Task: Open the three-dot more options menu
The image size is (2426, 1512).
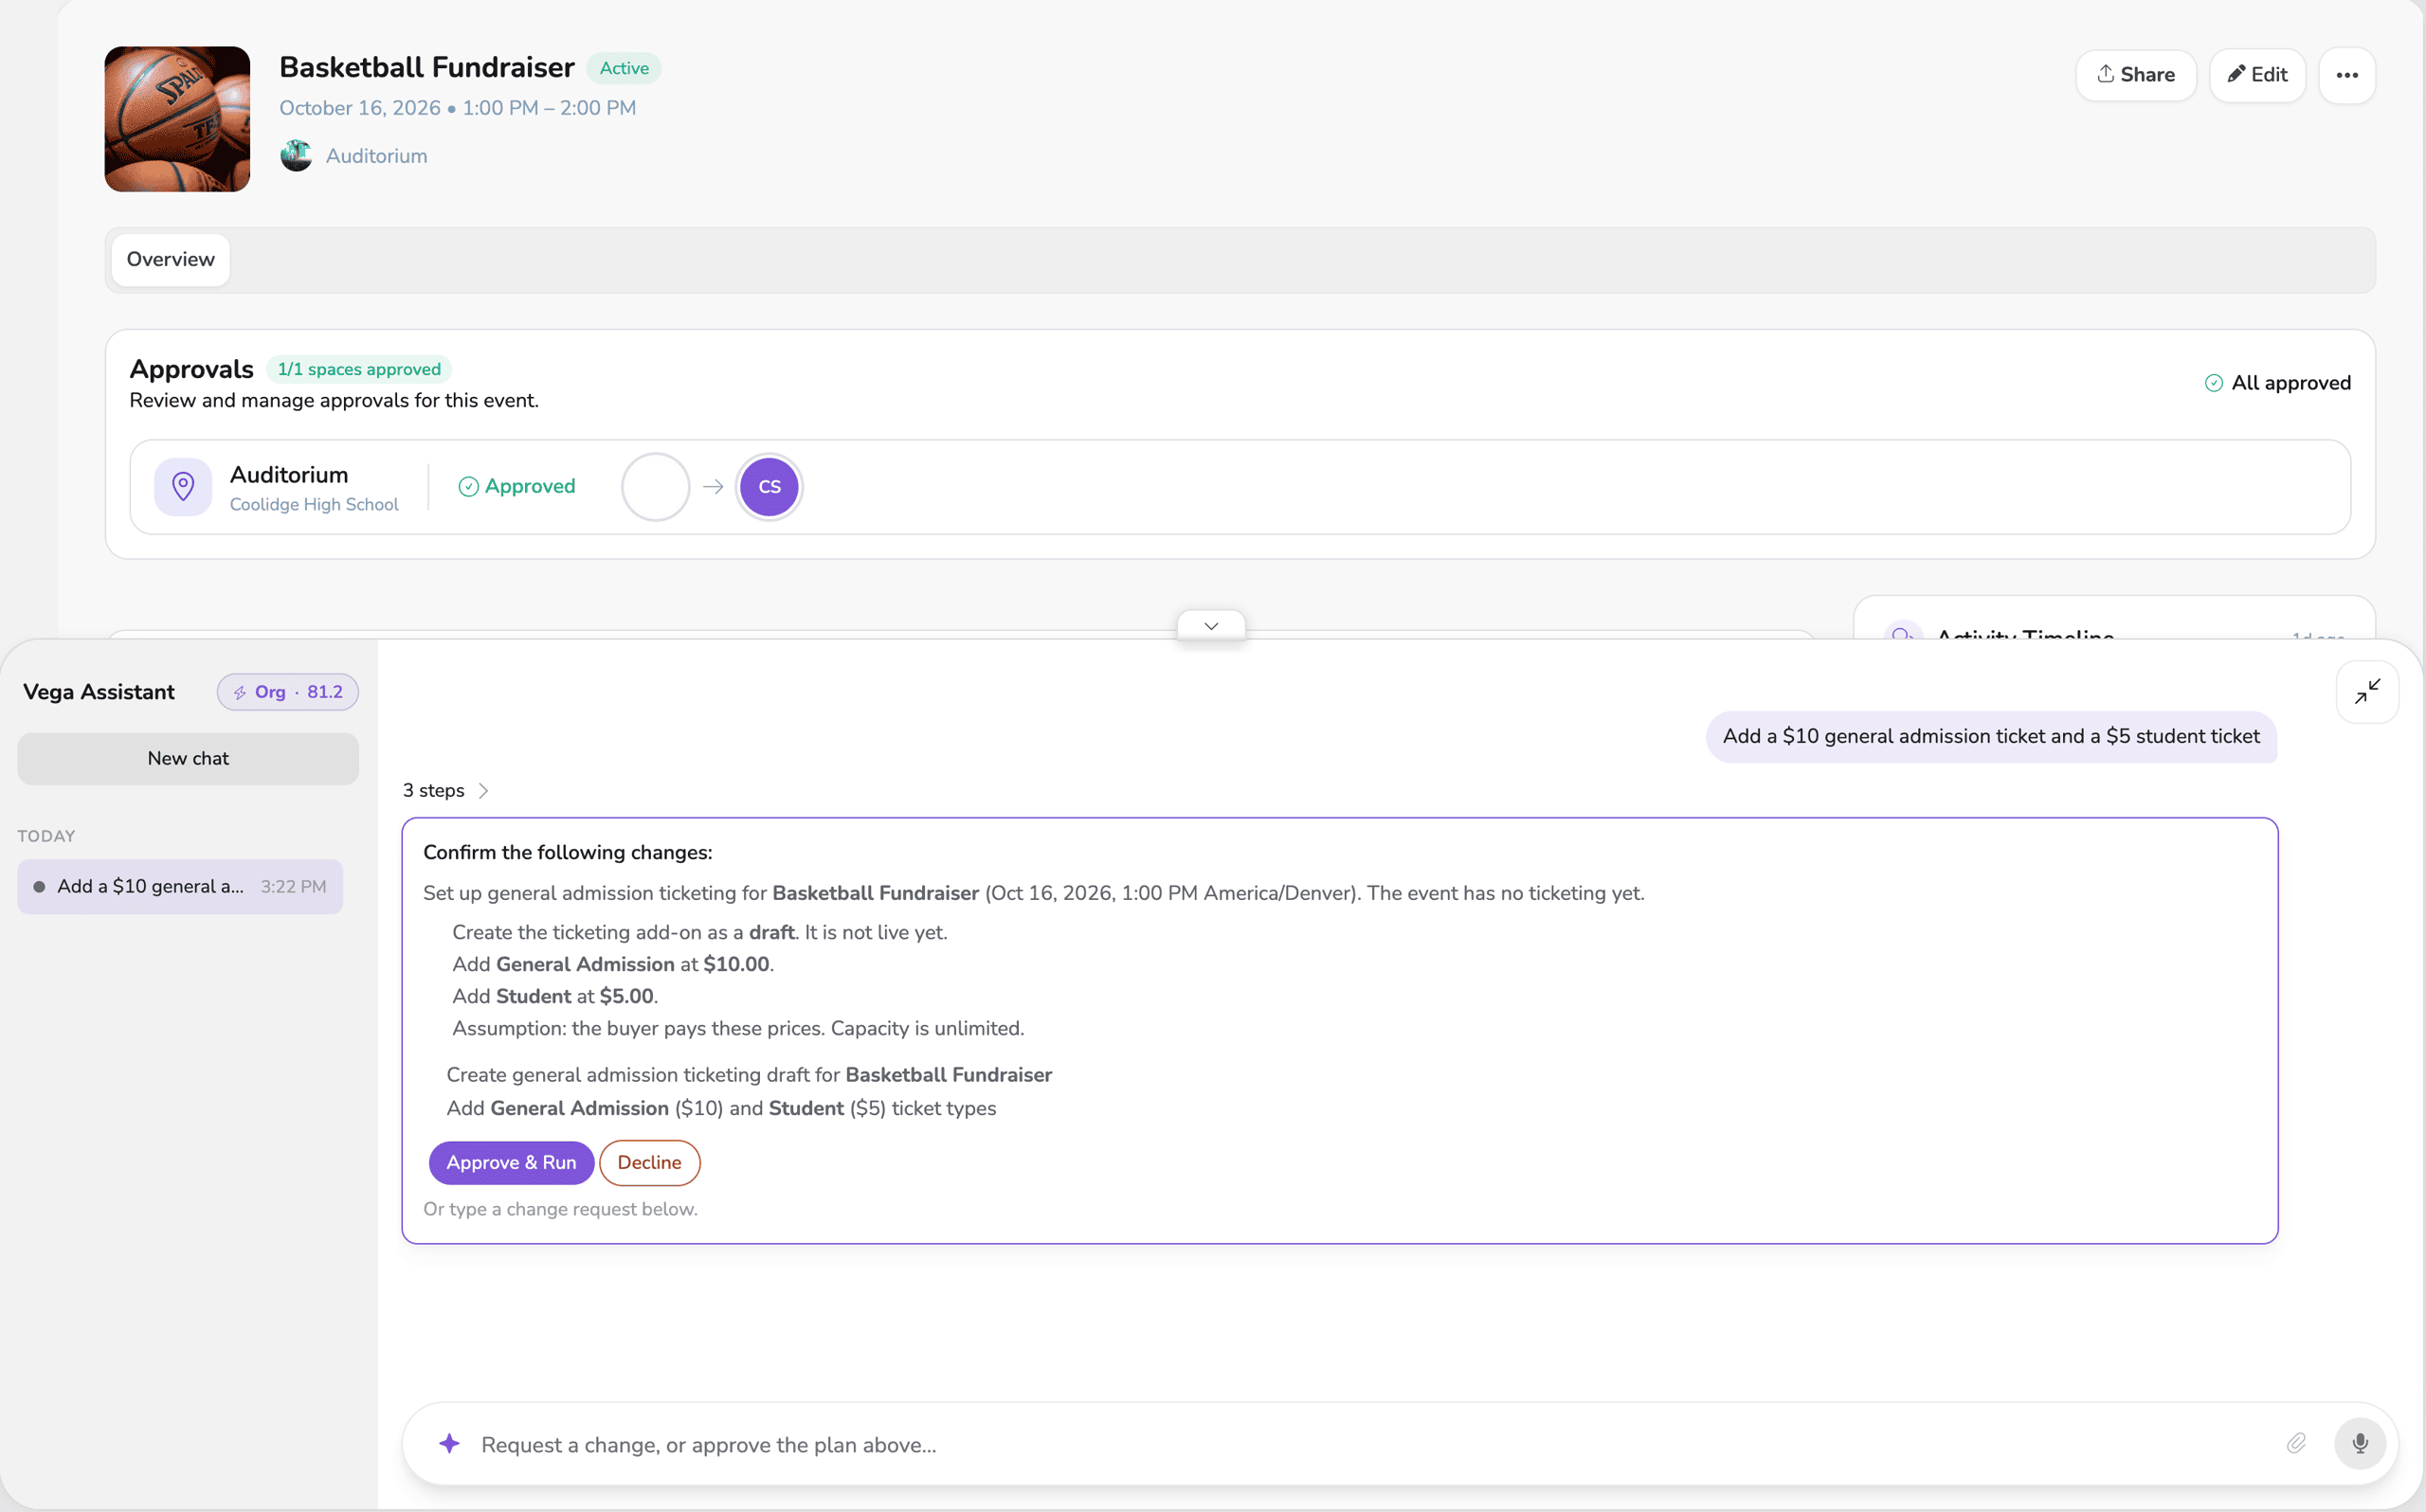Action: [2346, 75]
